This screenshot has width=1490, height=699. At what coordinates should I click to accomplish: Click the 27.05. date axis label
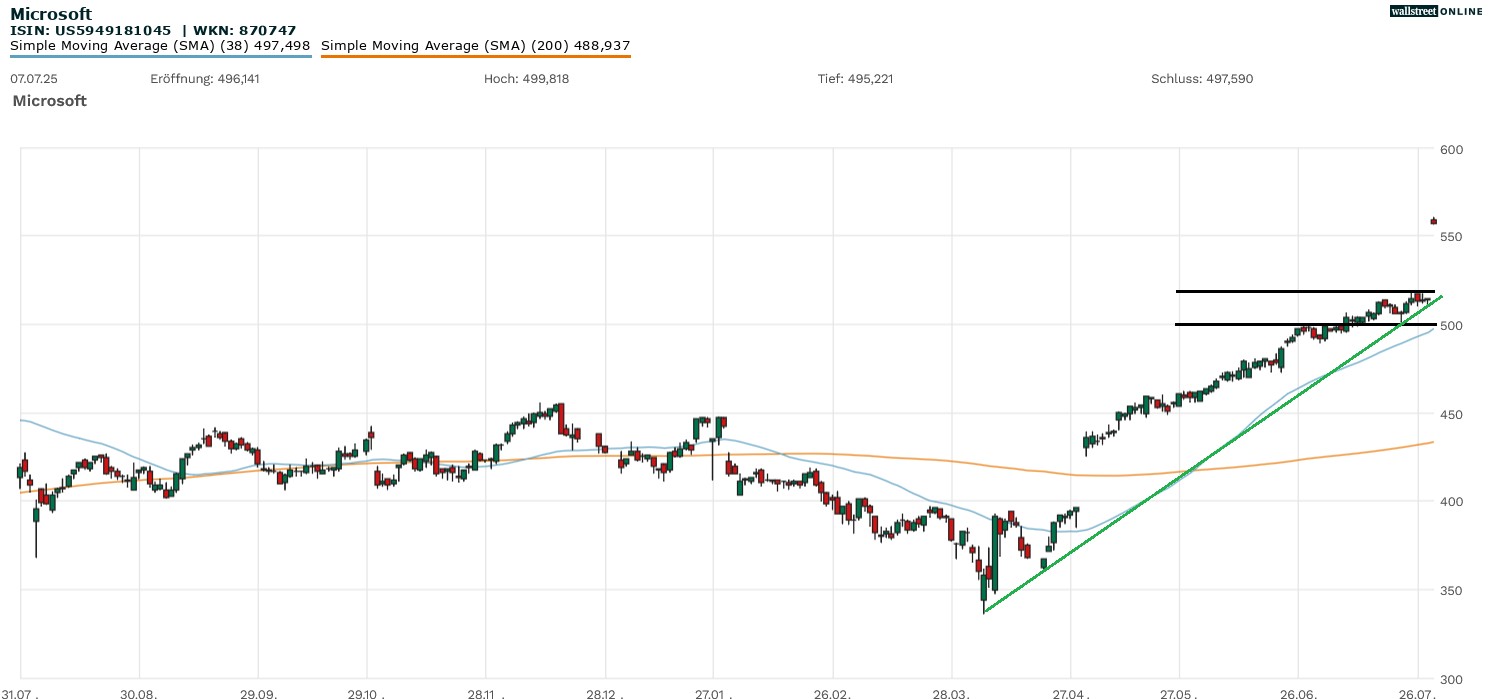1180,693
